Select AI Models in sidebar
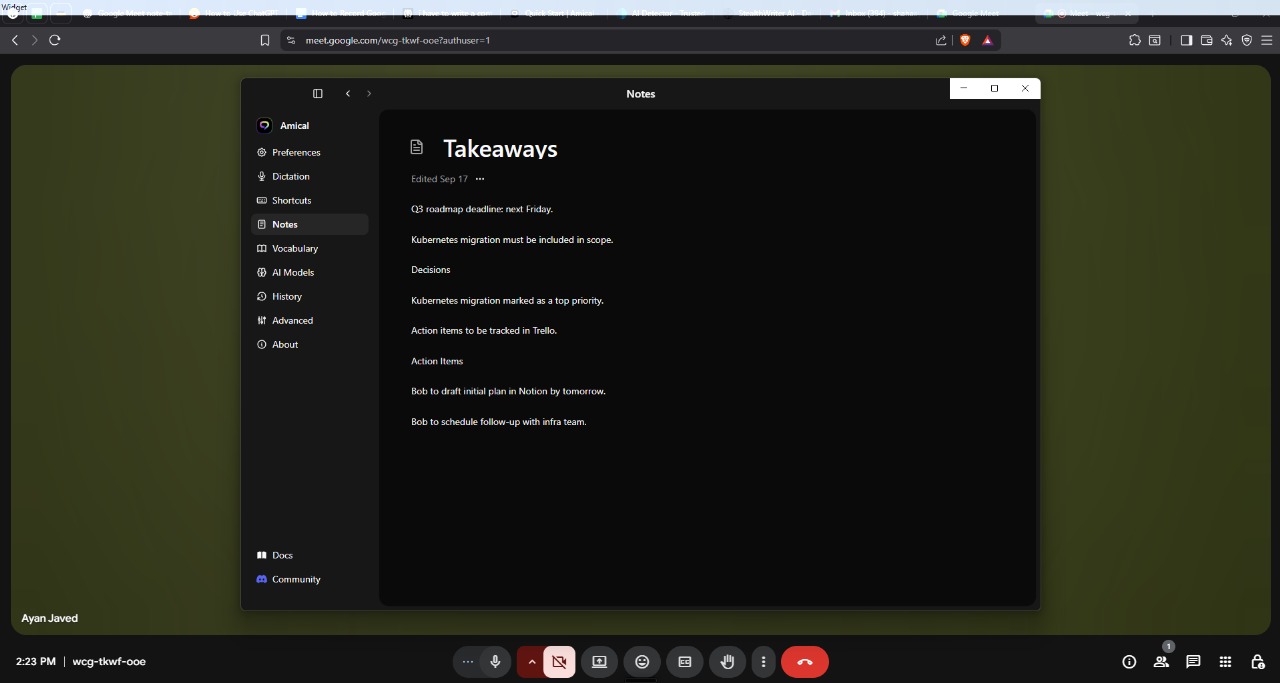 [292, 273]
